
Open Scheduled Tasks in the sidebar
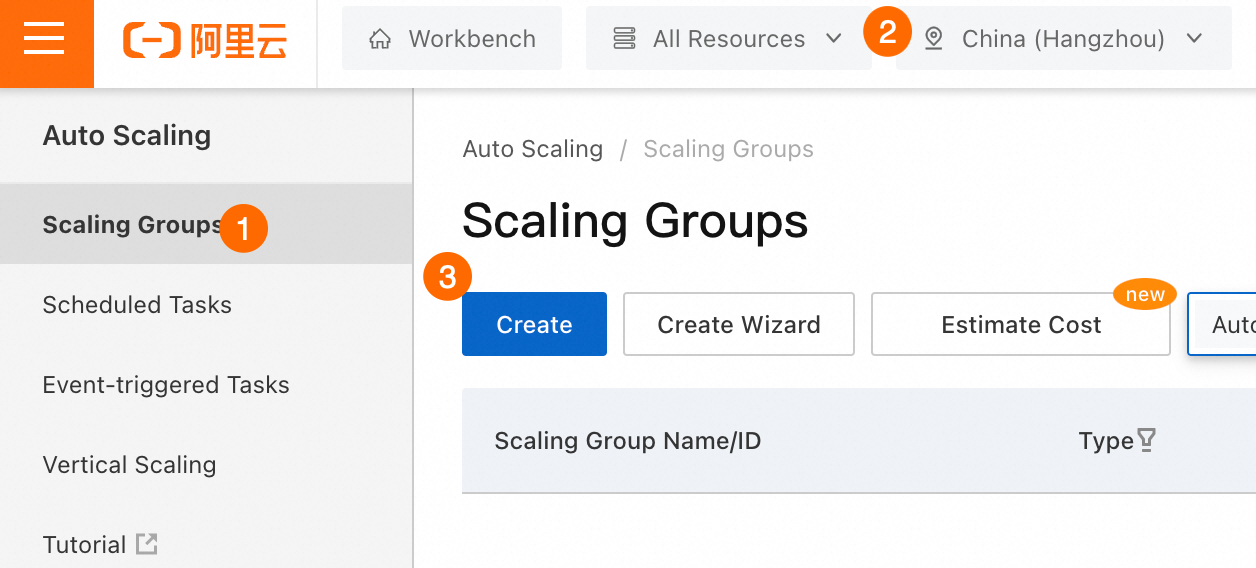137,305
